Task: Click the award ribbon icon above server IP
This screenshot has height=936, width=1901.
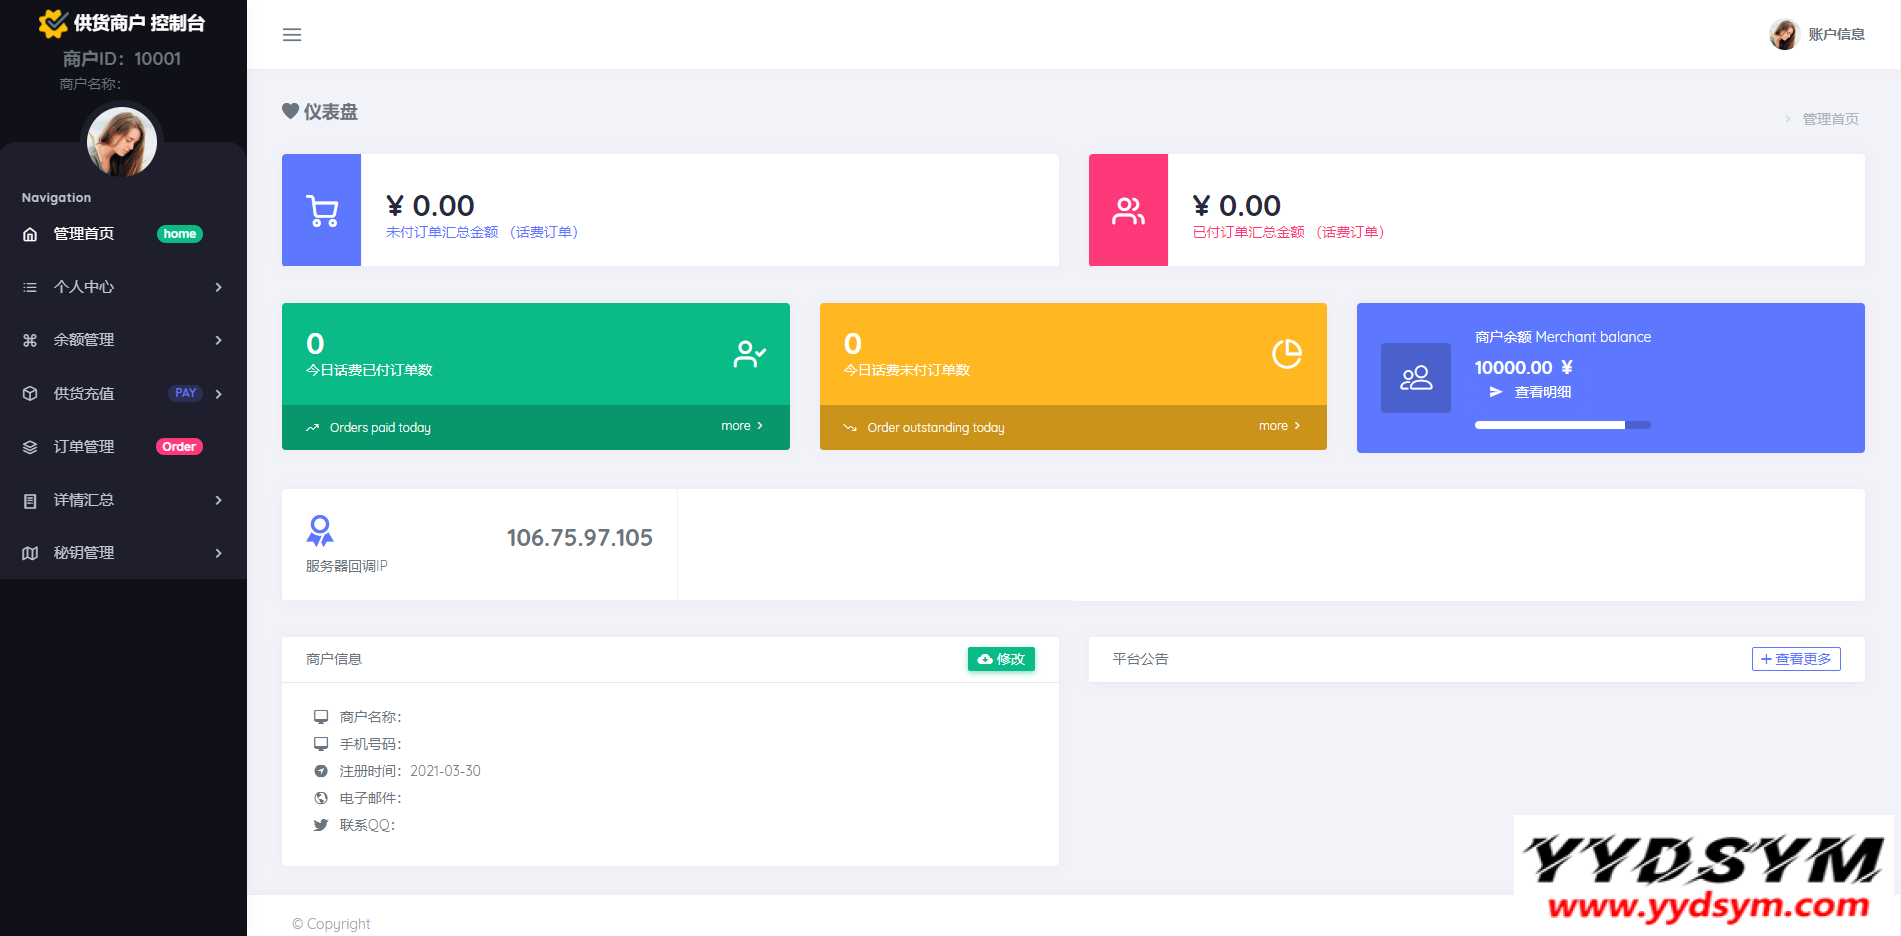Action: (x=320, y=530)
